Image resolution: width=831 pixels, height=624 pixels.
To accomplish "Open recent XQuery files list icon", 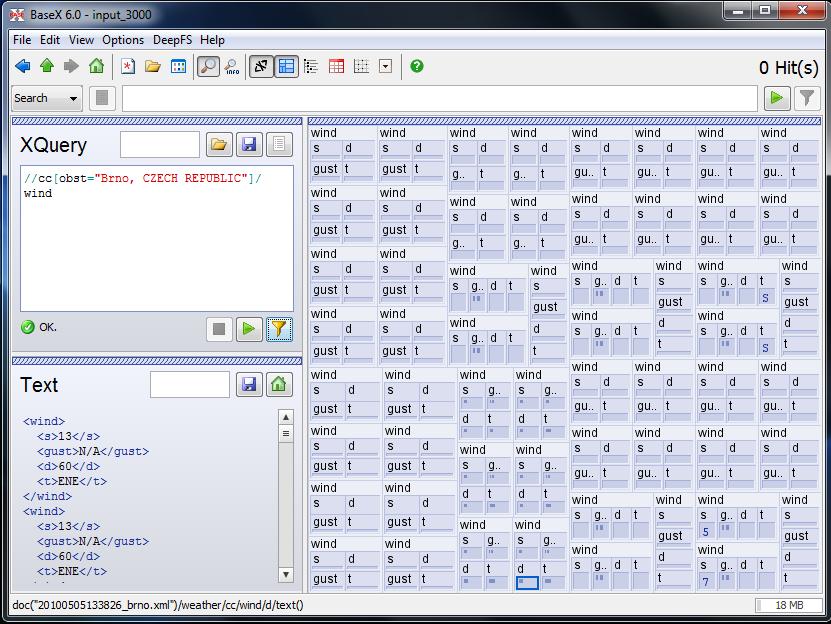I will click(279, 144).
